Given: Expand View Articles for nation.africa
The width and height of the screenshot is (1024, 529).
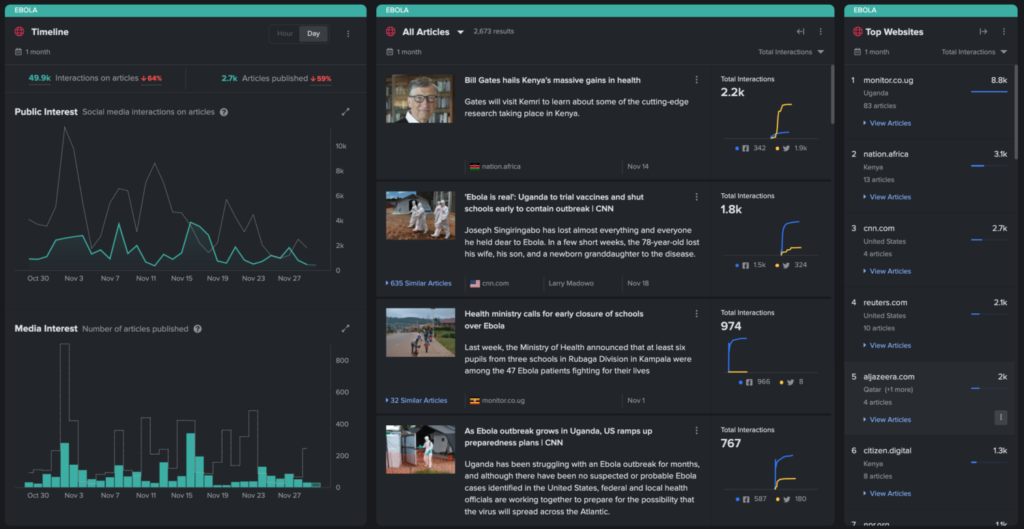Looking at the screenshot, I should [887, 197].
